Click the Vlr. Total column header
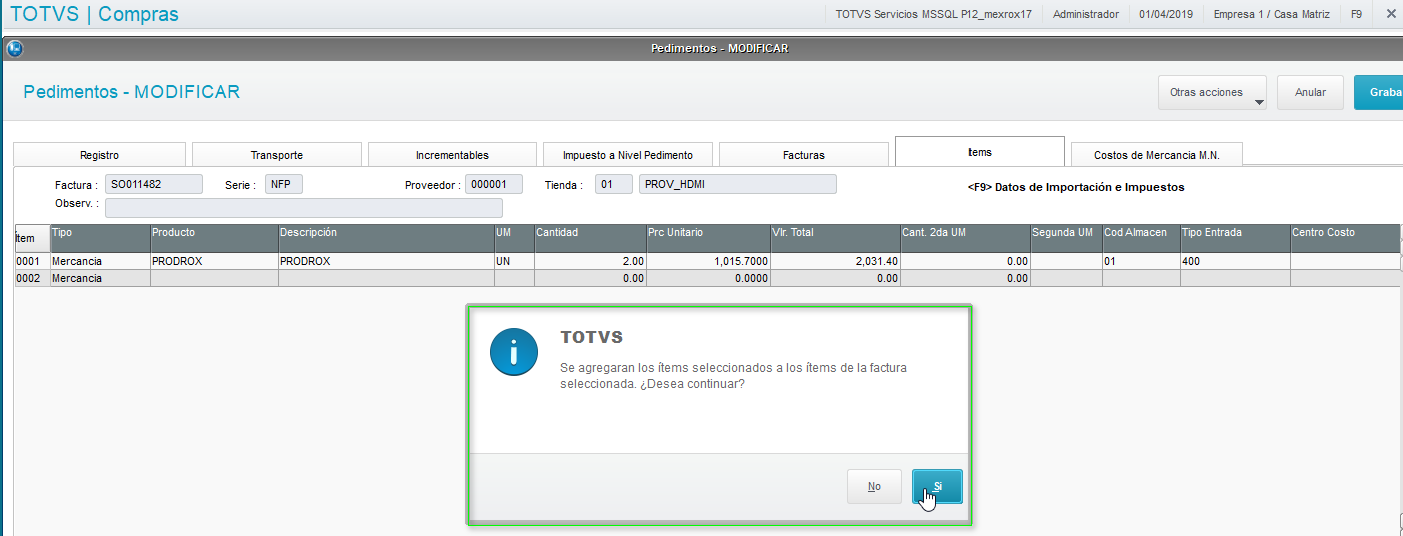The width and height of the screenshot is (1403, 536). coord(835,238)
